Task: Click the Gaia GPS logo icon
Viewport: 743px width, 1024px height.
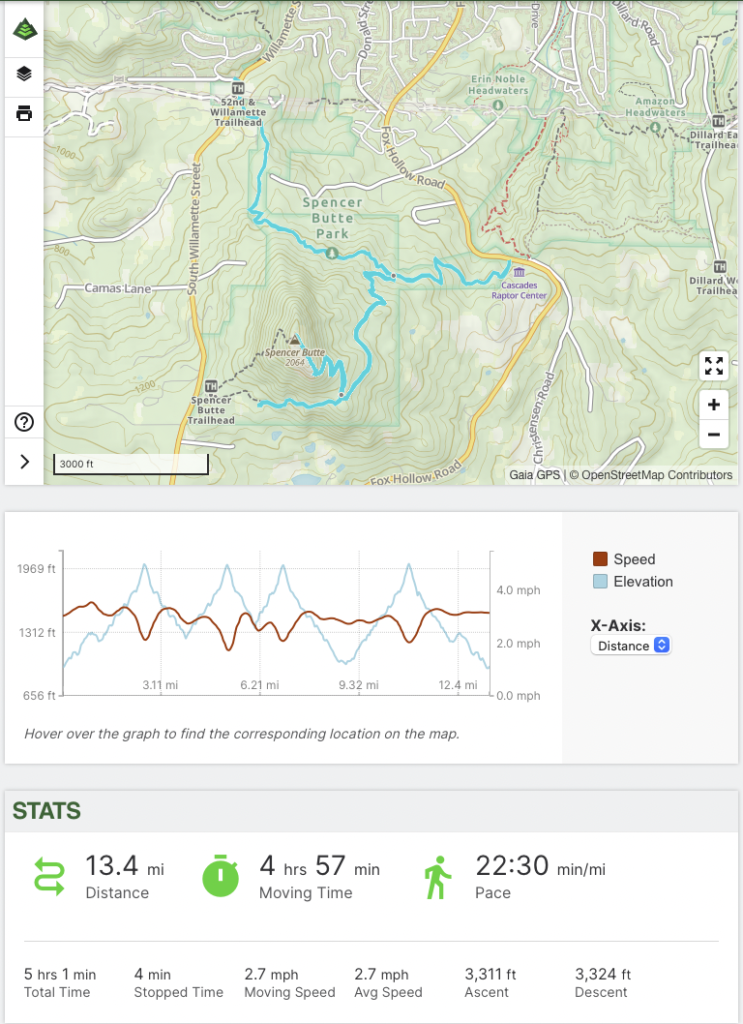Action: (x=24, y=29)
